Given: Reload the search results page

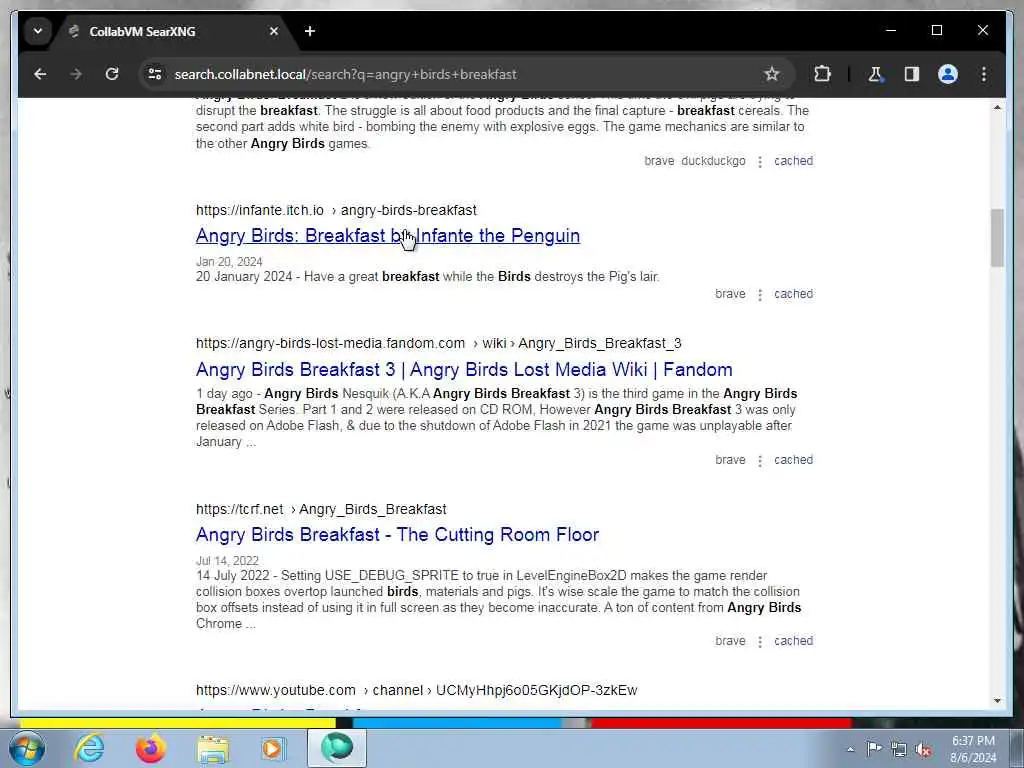Looking at the screenshot, I should pos(112,74).
